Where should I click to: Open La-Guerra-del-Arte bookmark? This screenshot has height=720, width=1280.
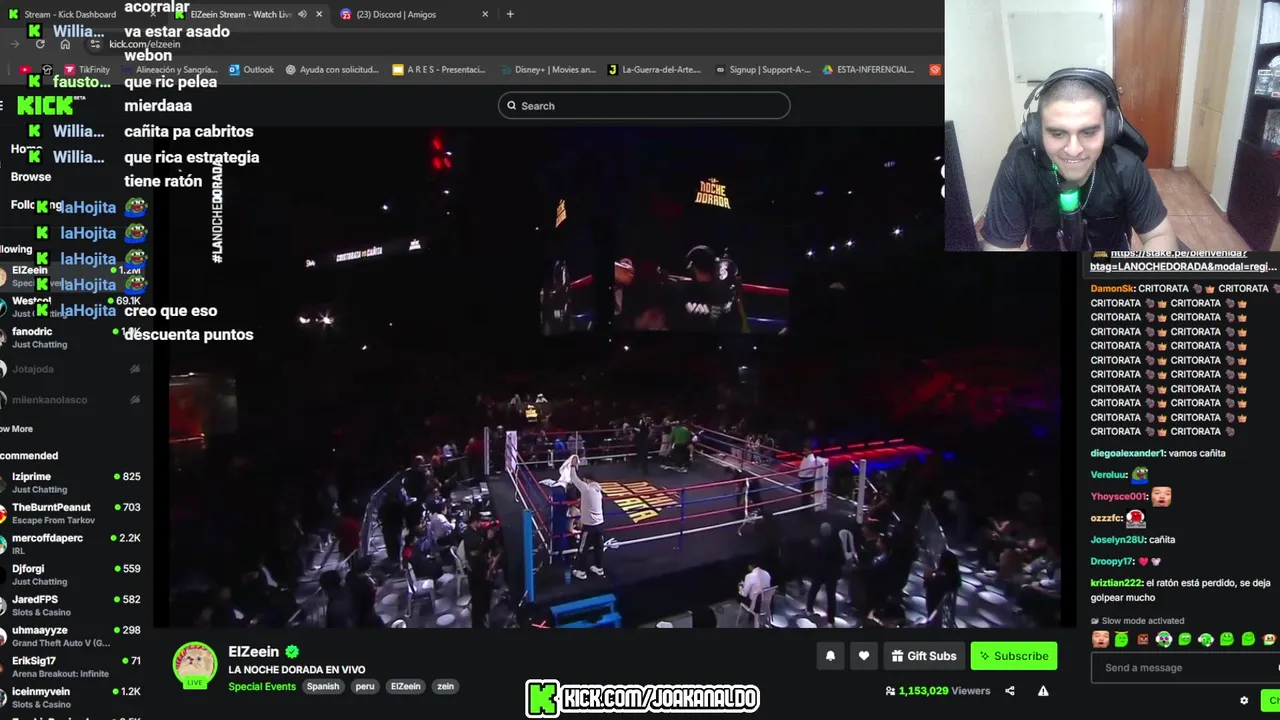tap(654, 70)
